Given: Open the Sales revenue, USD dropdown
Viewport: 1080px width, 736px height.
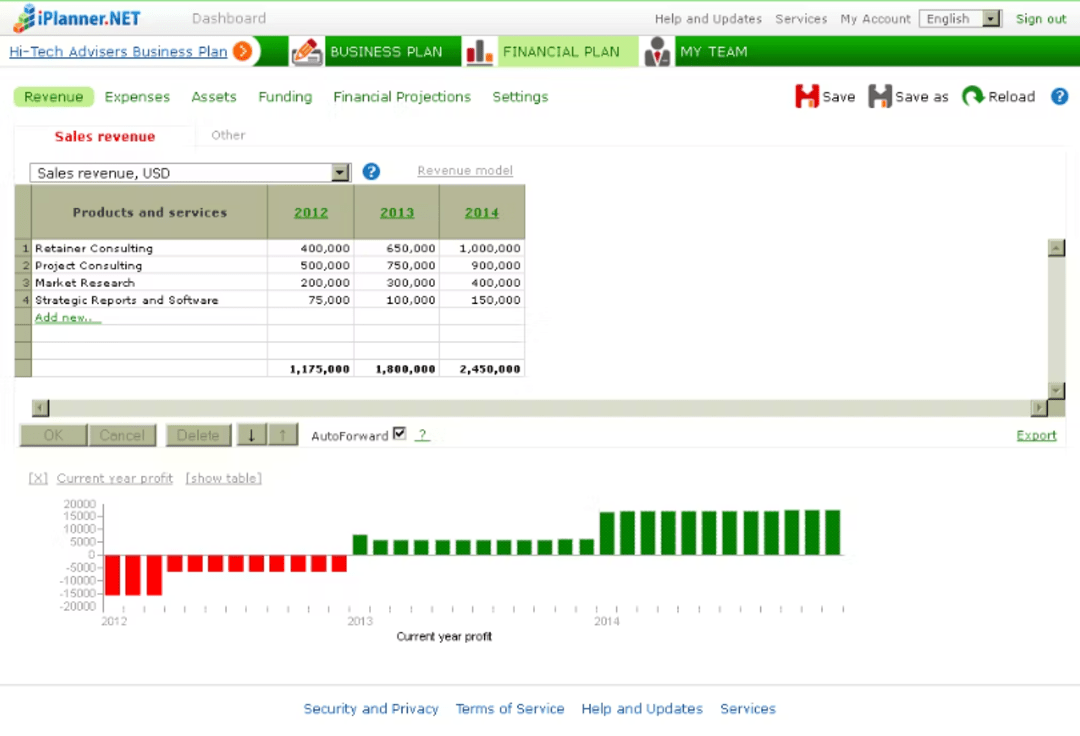Looking at the screenshot, I should [x=340, y=172].
